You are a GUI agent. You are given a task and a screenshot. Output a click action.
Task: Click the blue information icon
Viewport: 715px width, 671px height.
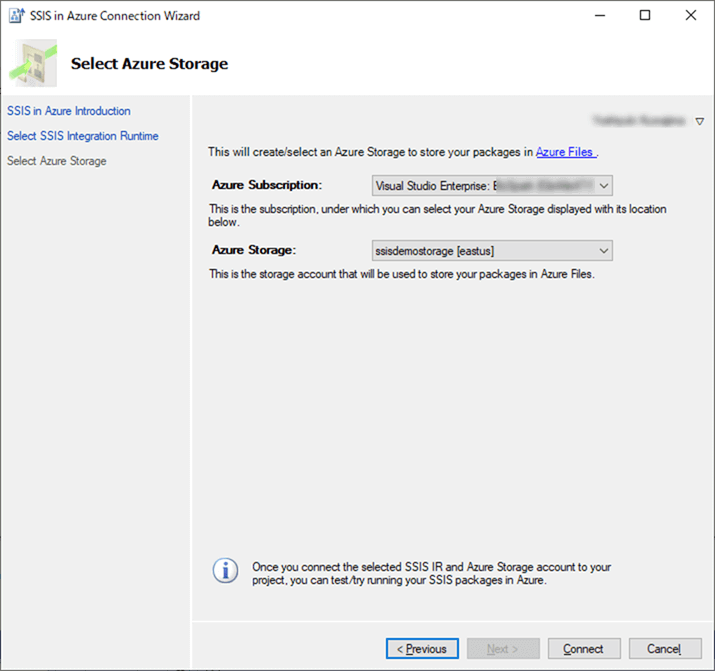click(226, 571)
